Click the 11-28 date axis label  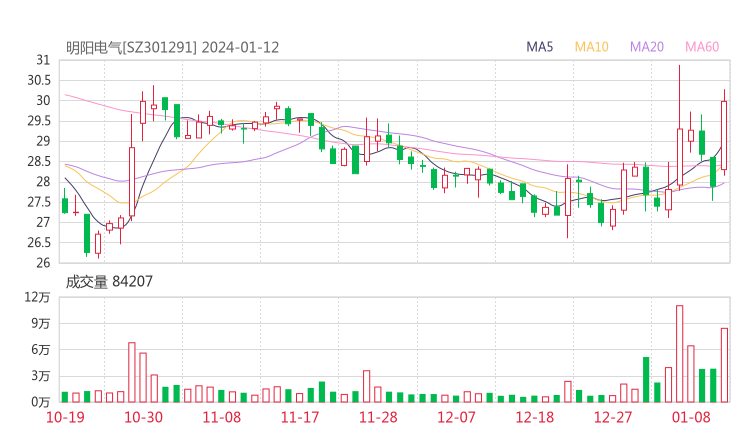click(378, 417)
